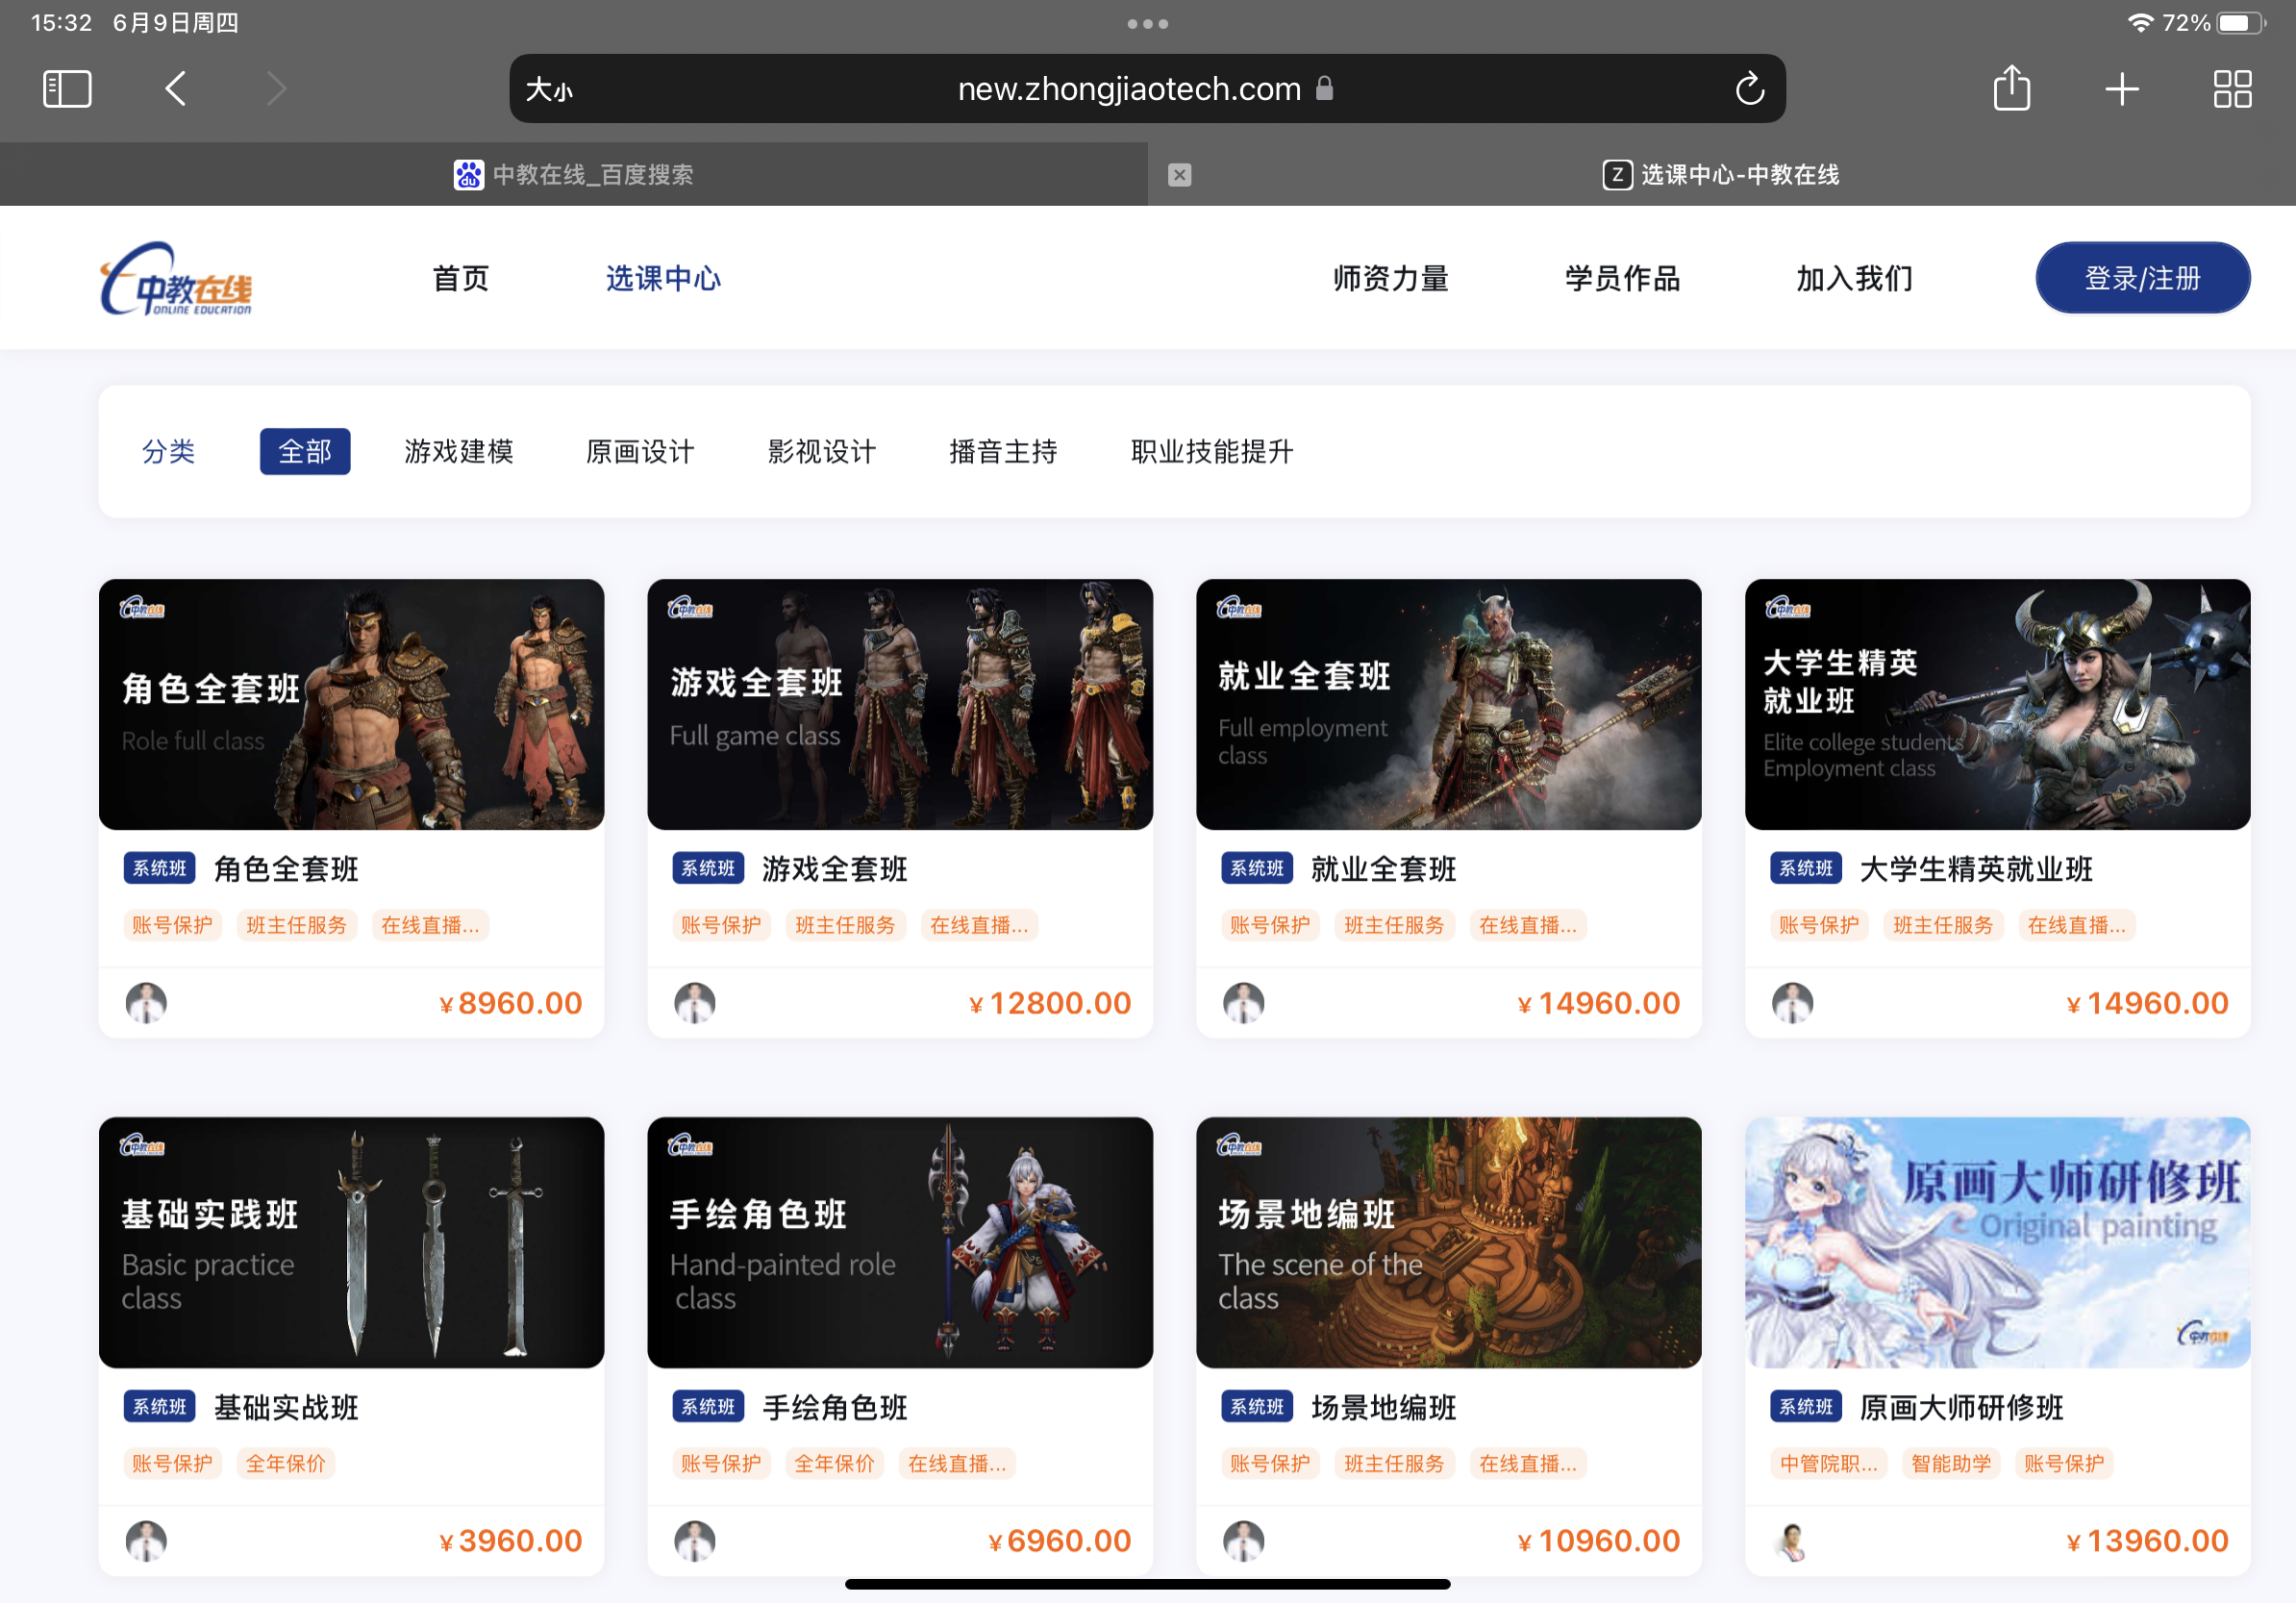Click the forward navigation arrow
The width and height of the screenshot is (2296, 1604).
point(277,89)
